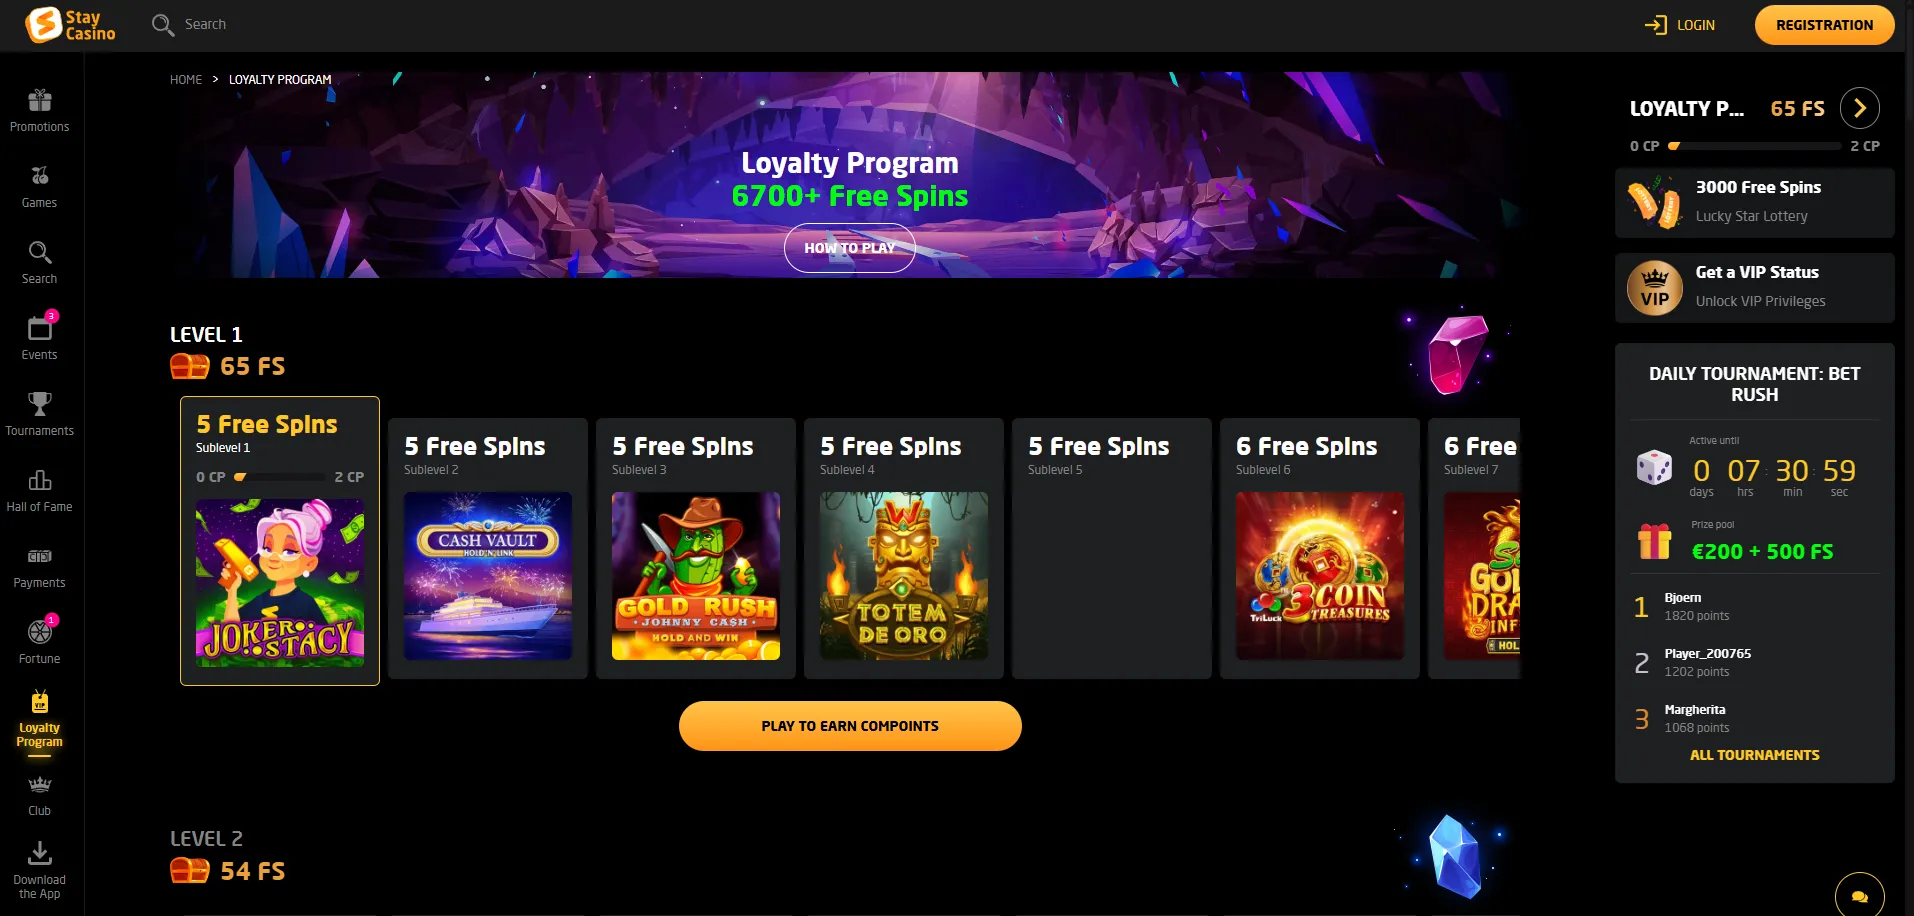Click the Download the App icon
This screenshot has width=1914, height=916.
pos(40,853)
